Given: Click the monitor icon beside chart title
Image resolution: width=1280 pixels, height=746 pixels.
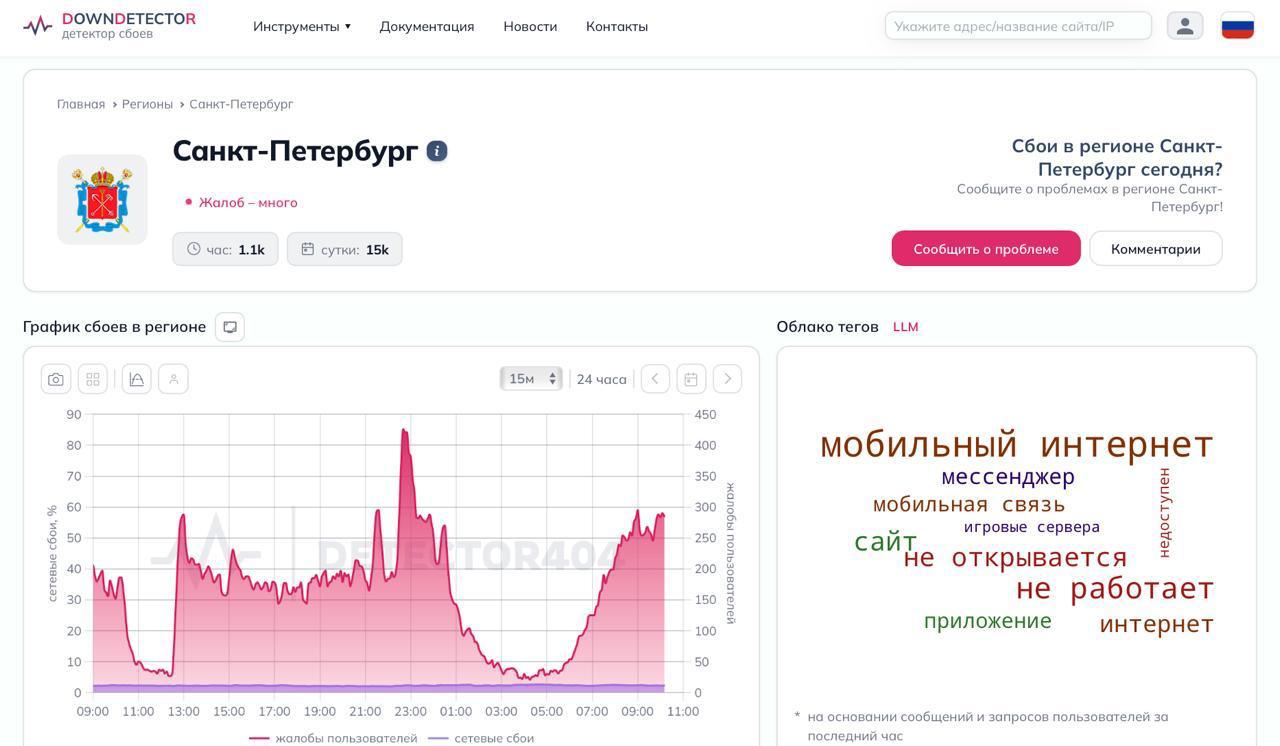Looking at the screenshot, I should point(230,327).
